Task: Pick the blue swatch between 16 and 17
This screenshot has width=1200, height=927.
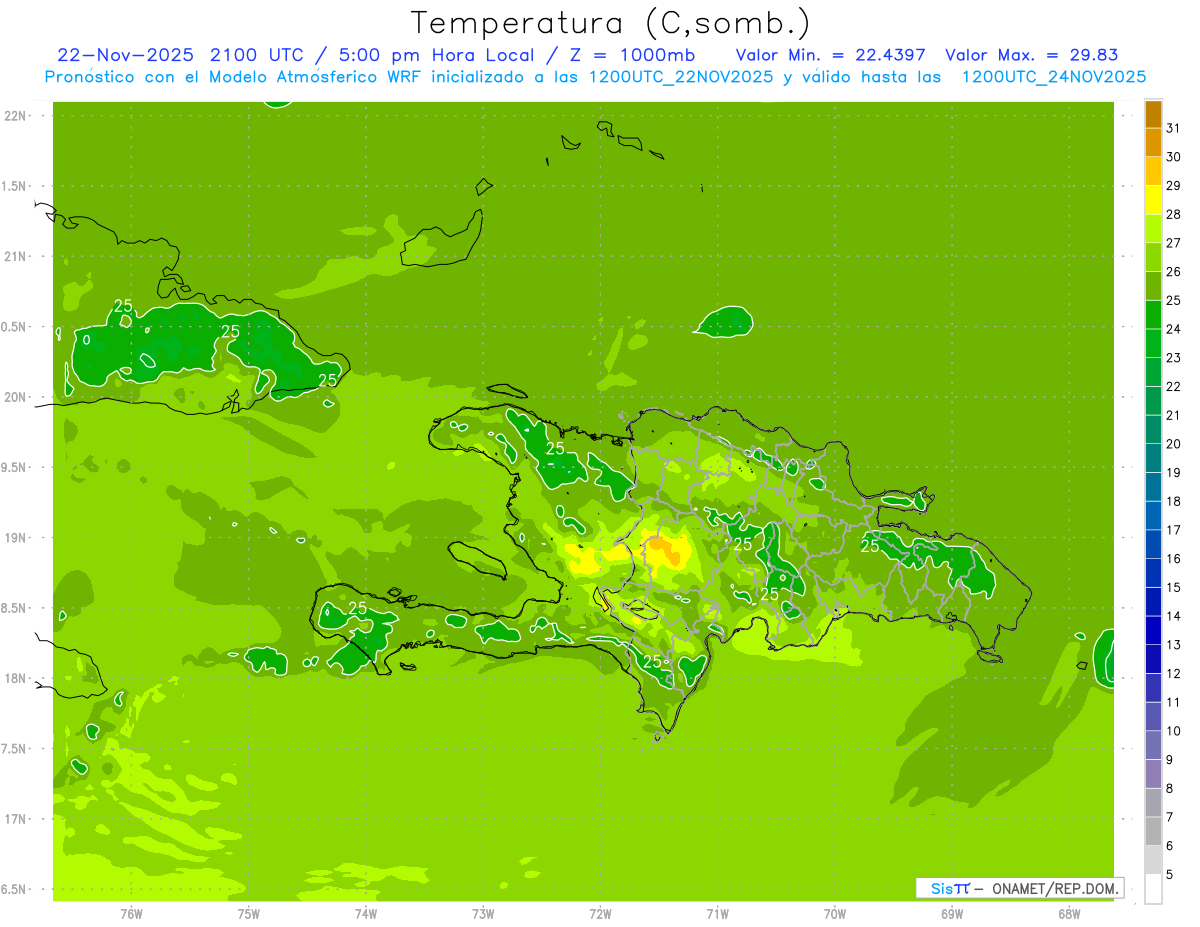Action: pyautogui.click(x=1153, y=545)
